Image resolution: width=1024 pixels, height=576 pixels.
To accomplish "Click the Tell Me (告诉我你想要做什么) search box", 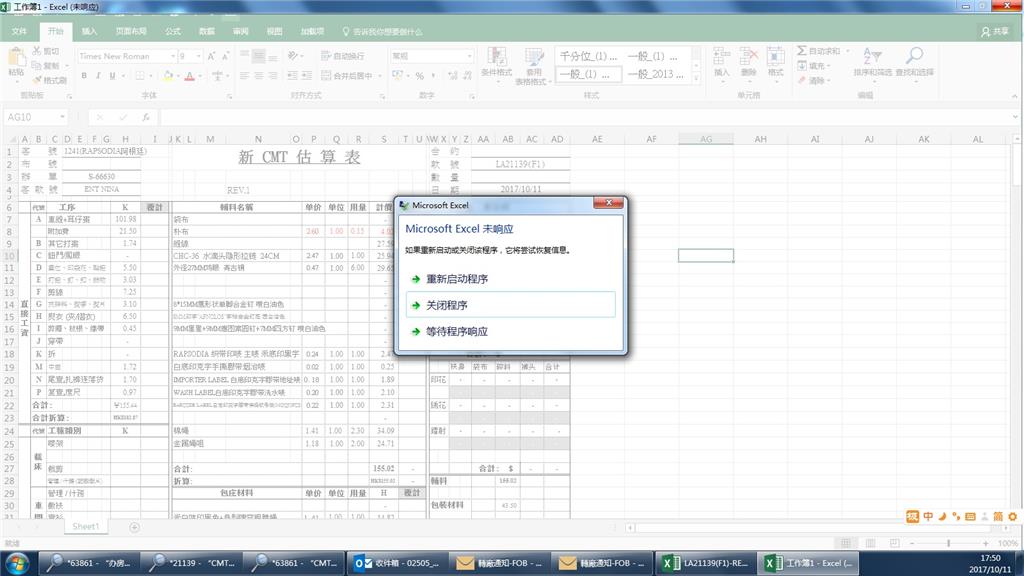I will coord(382,31).
